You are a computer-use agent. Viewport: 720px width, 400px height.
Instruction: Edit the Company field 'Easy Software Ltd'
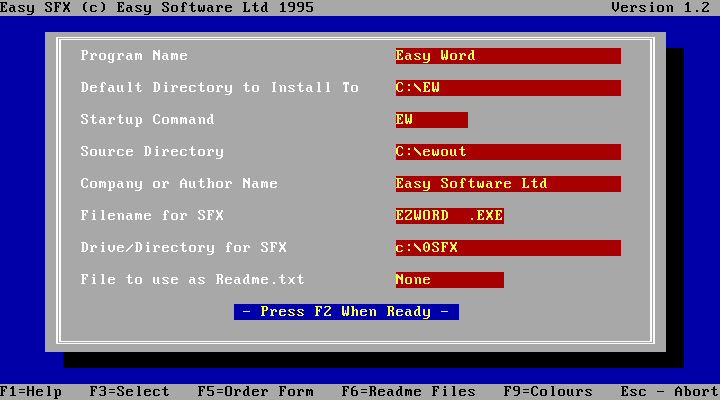pos(508,184)
